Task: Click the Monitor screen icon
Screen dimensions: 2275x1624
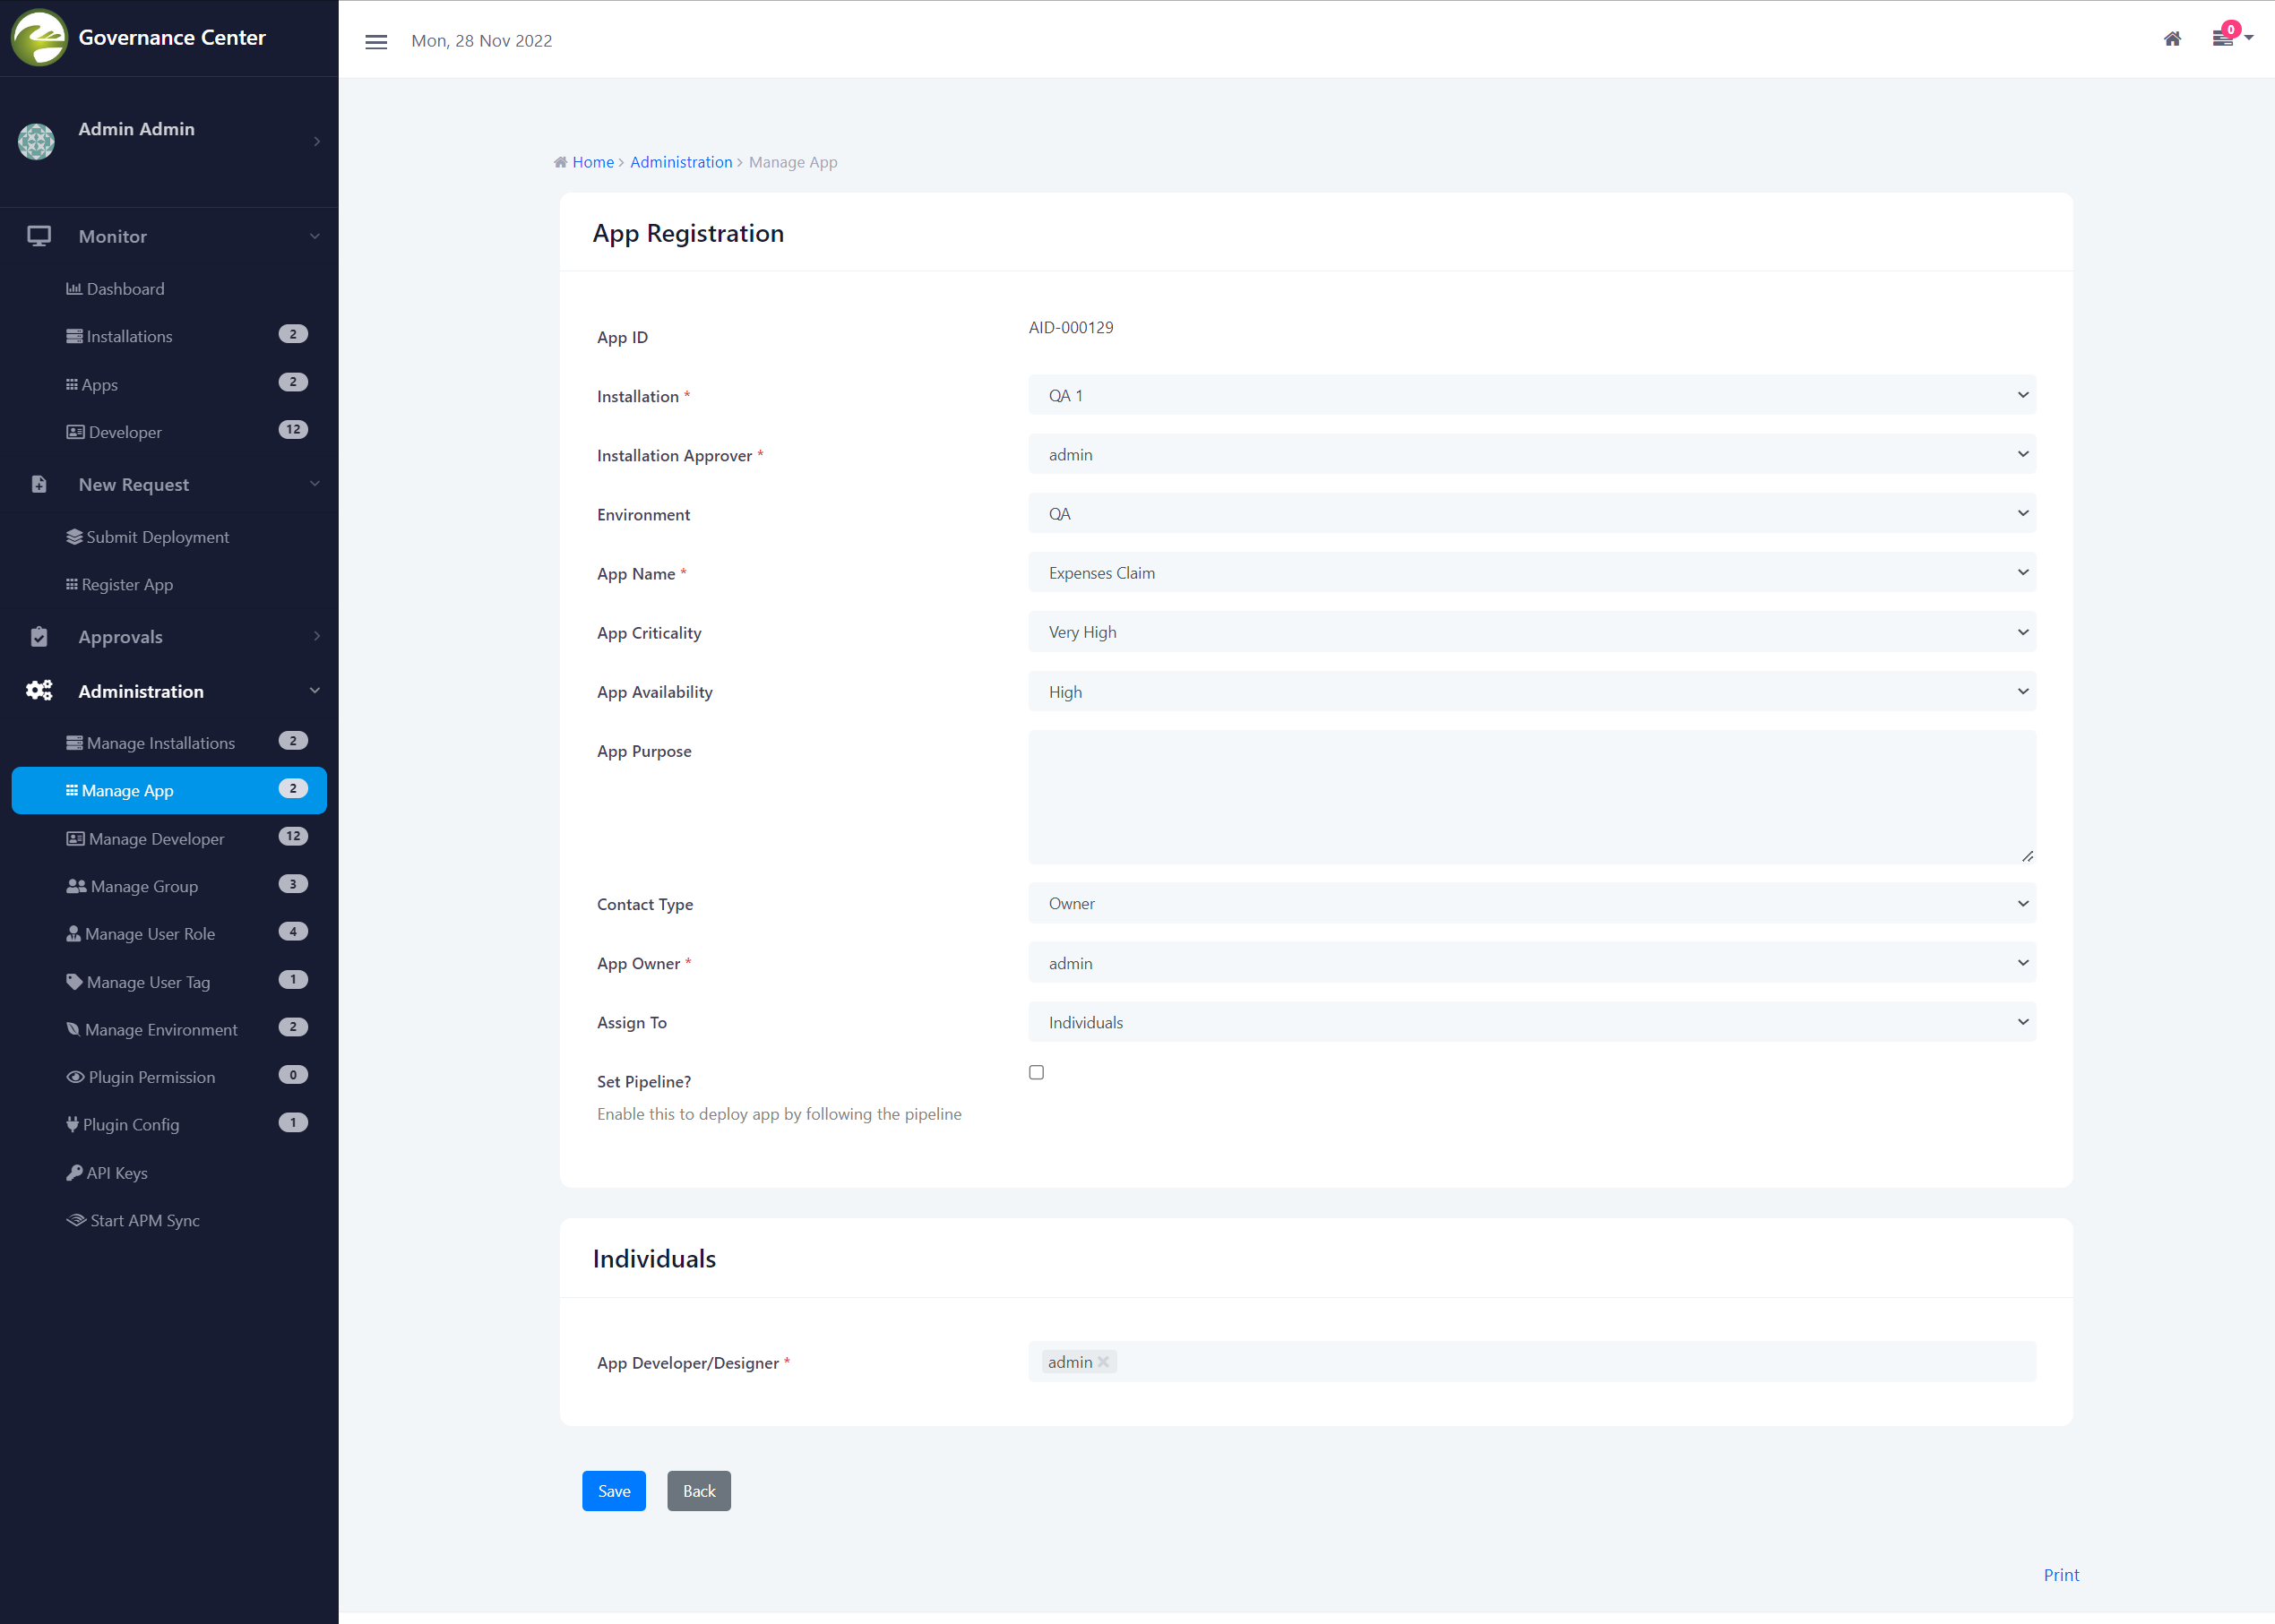Action: (39, 236)
